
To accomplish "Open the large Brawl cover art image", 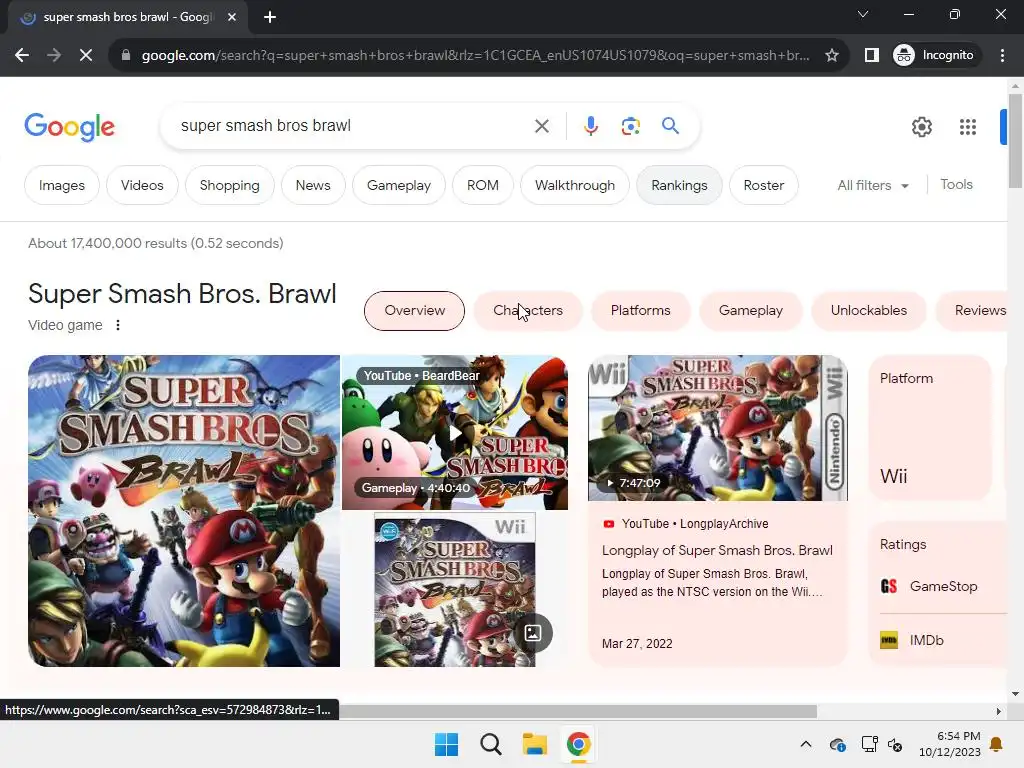I will tap(184, 511).
